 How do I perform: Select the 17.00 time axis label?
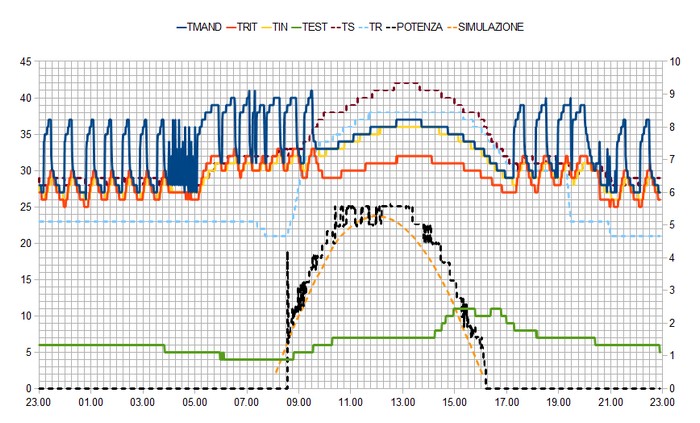507,403
